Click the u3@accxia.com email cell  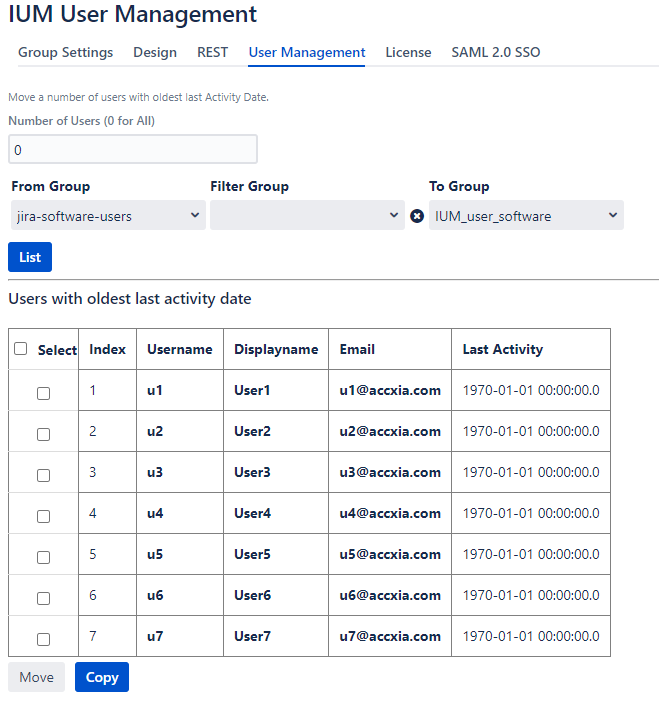(x=390, y=472)
